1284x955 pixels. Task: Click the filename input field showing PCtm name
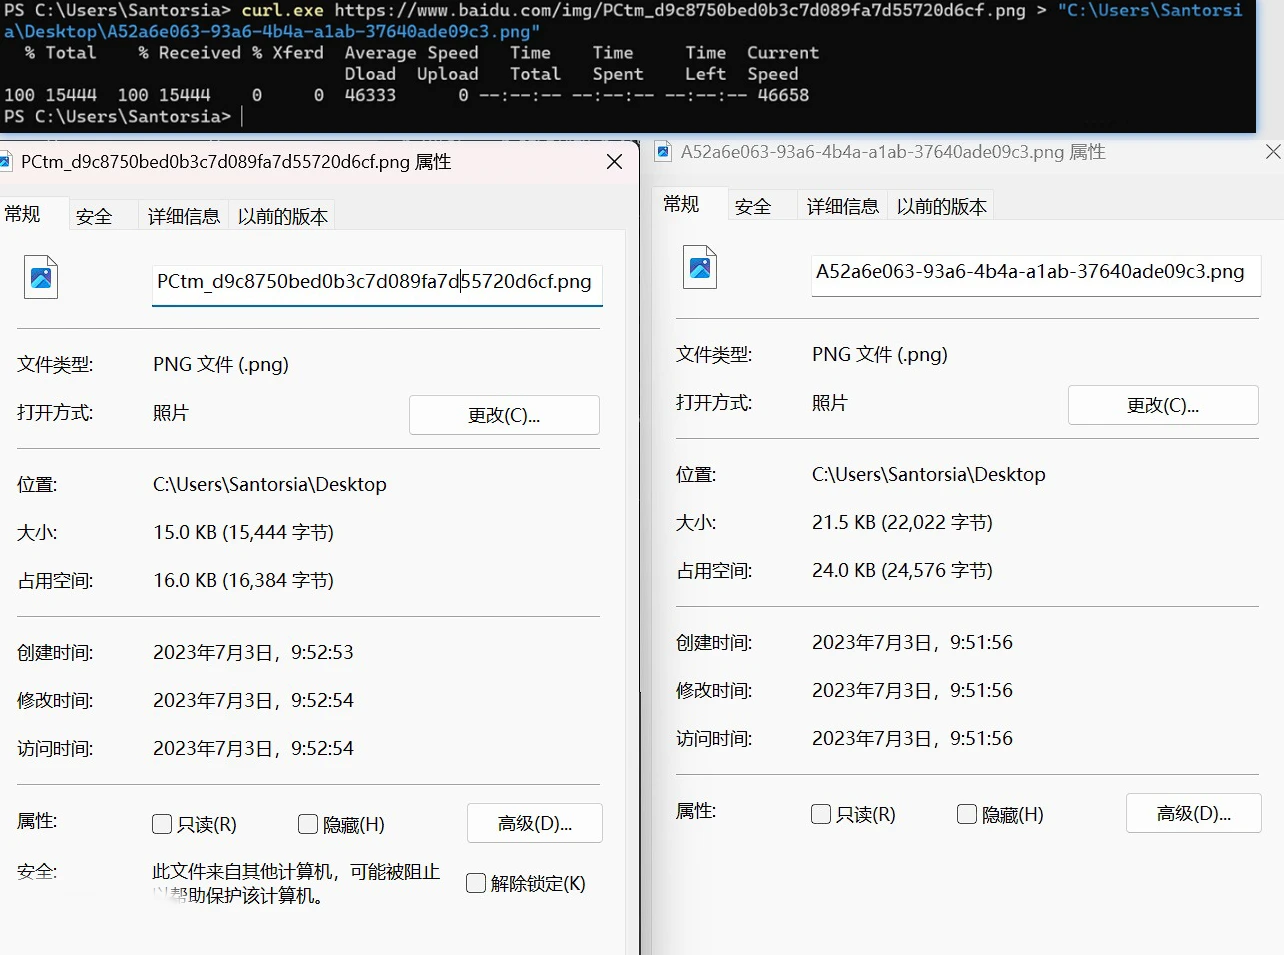click(x=375, y=283)
